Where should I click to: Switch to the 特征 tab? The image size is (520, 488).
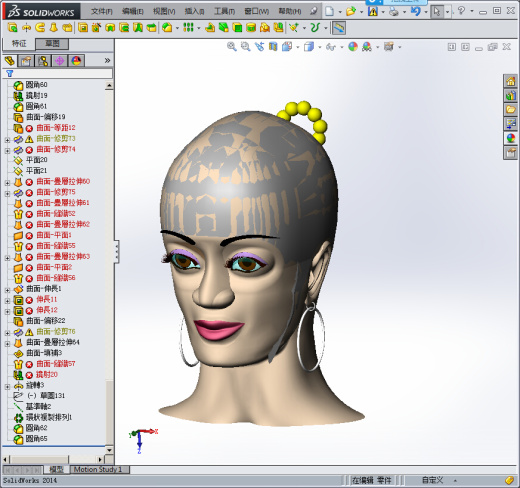pos(19,44)
